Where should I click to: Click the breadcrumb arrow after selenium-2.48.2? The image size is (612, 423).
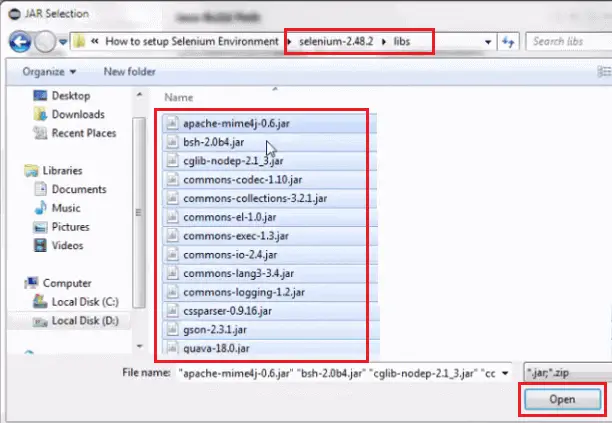[x=384, y=41]
